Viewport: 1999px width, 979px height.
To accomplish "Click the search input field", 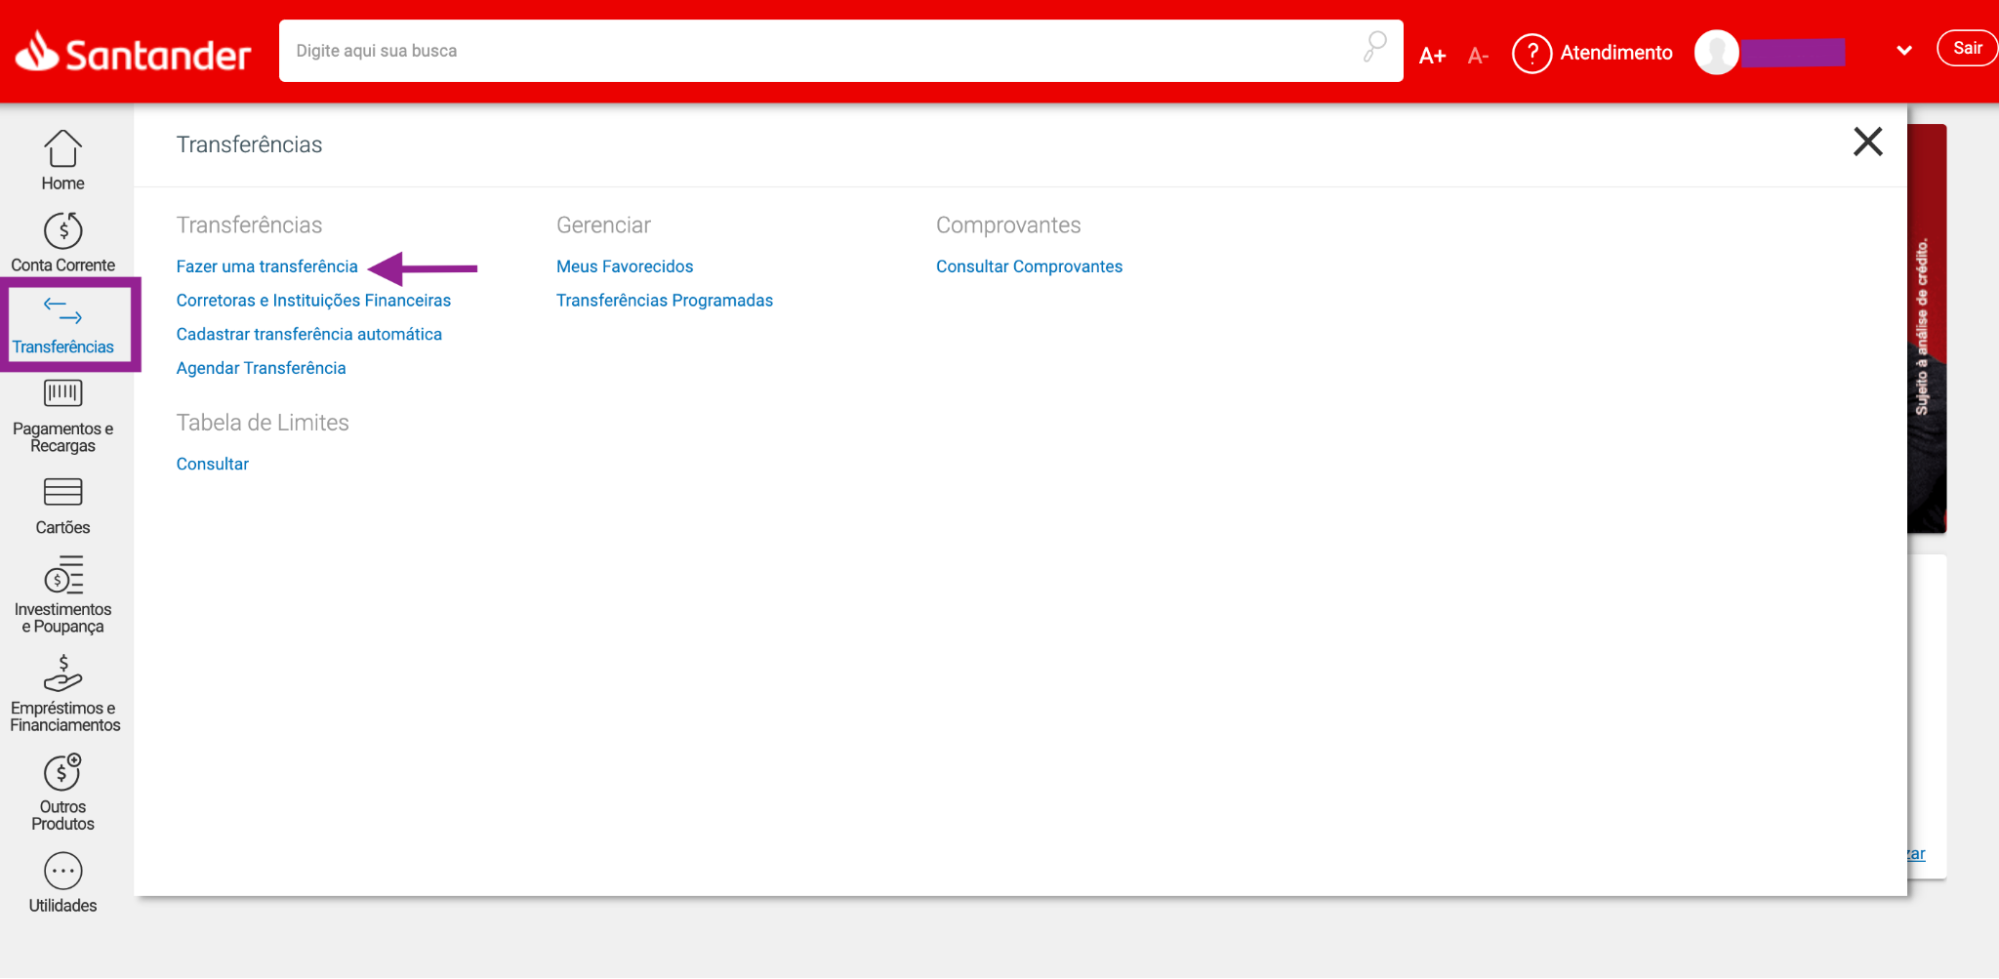I will click(x=820, y=51).
